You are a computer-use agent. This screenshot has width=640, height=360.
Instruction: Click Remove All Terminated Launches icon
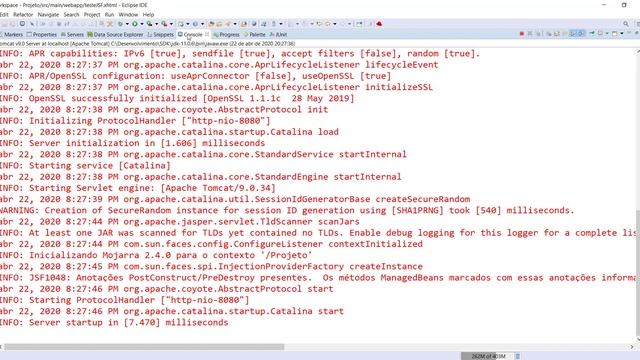click(538, 33)
